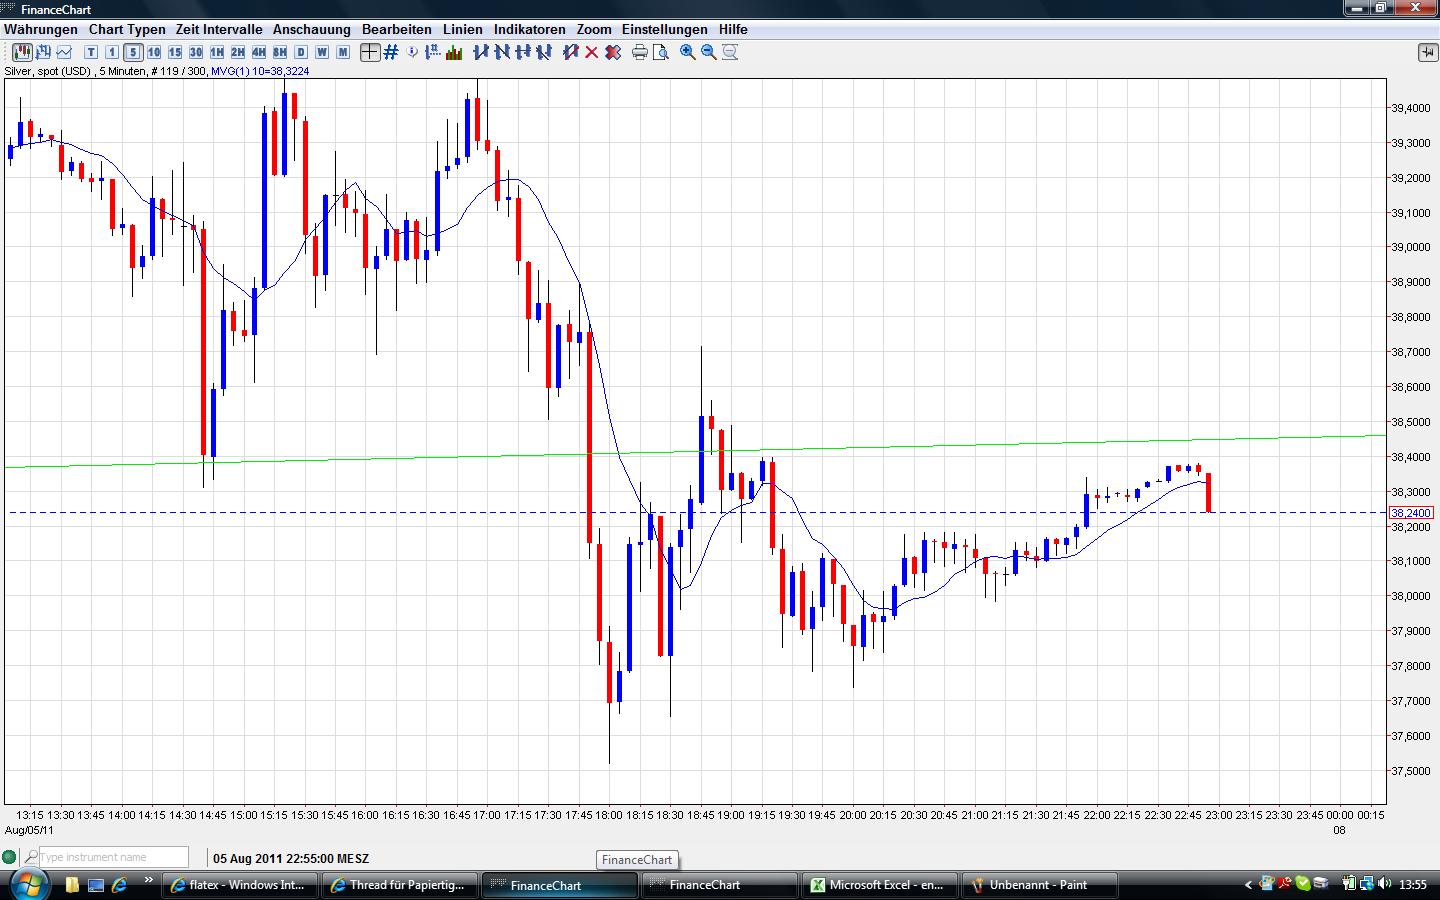
Task: Switch to Thread für Papiertig... taskbar button
Action: tap(399, 885)
